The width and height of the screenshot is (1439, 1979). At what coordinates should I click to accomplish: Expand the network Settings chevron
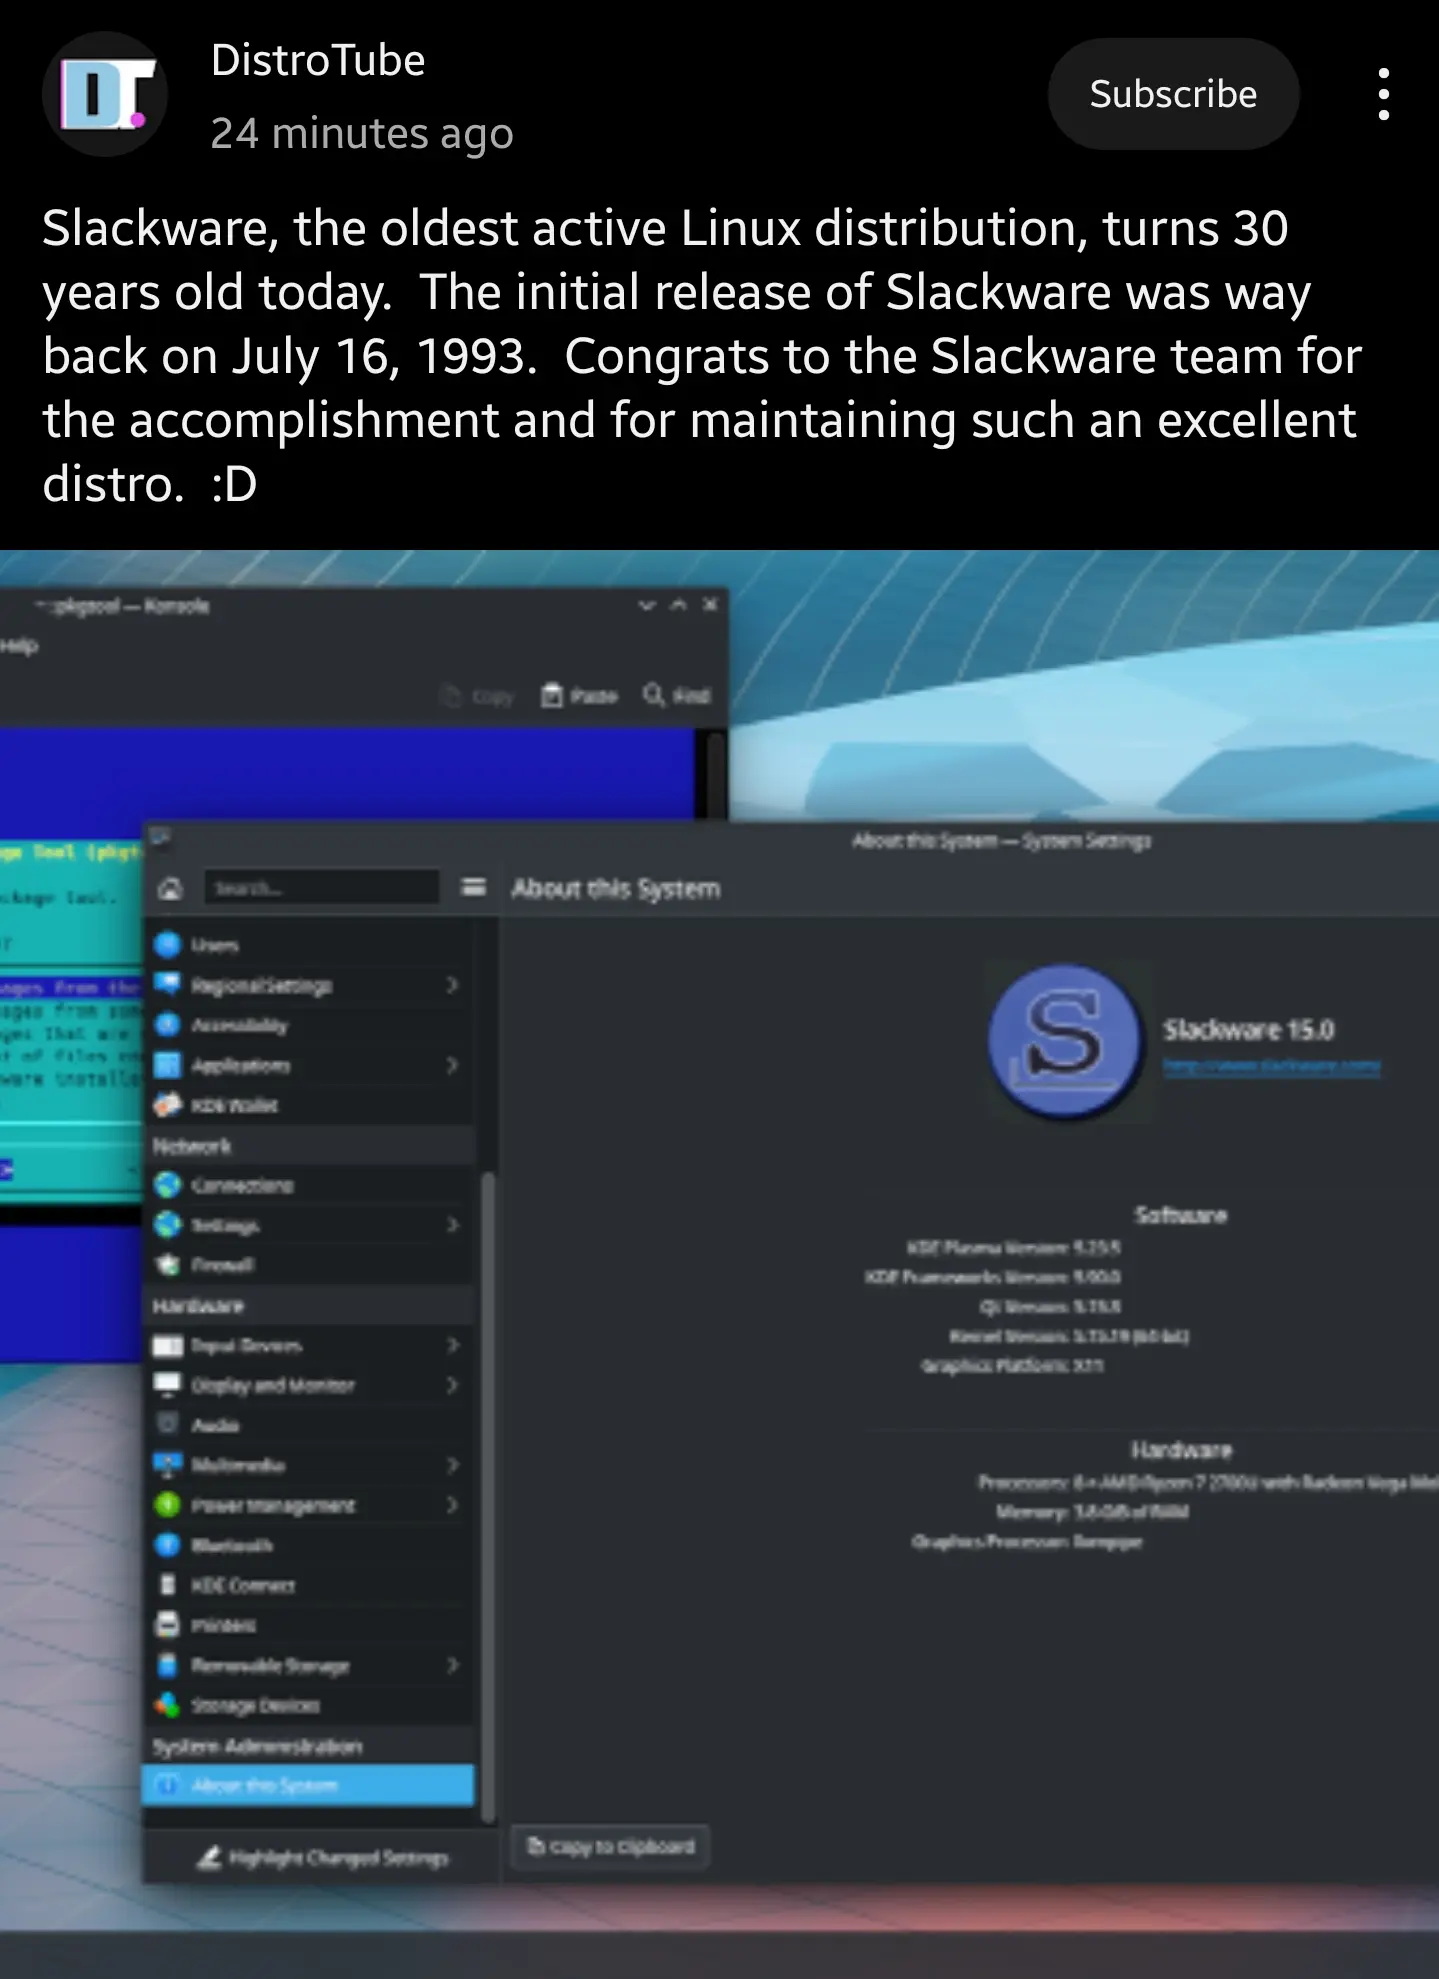pyautogui.click(x=452, y=1225)
